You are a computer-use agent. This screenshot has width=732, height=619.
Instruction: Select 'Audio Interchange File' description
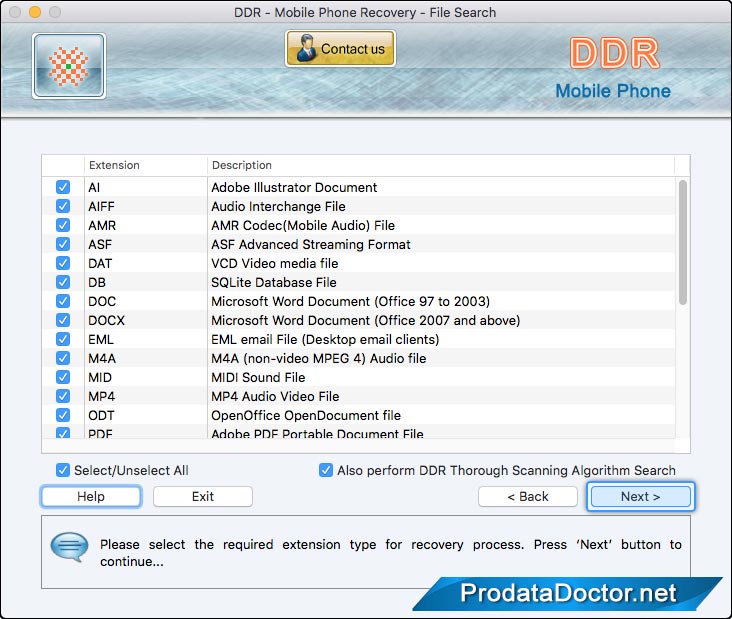278,206
